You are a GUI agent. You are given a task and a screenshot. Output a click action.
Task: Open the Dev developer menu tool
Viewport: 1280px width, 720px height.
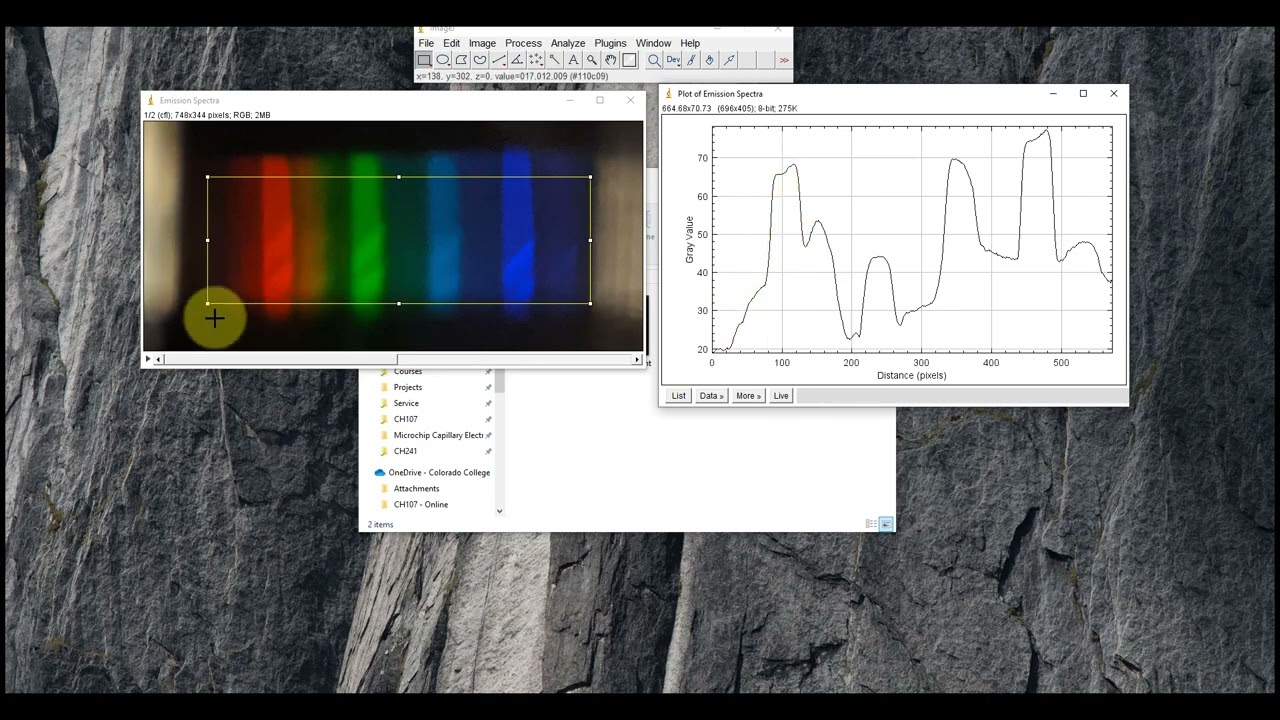pyautogui.click(x=673, y=60)
